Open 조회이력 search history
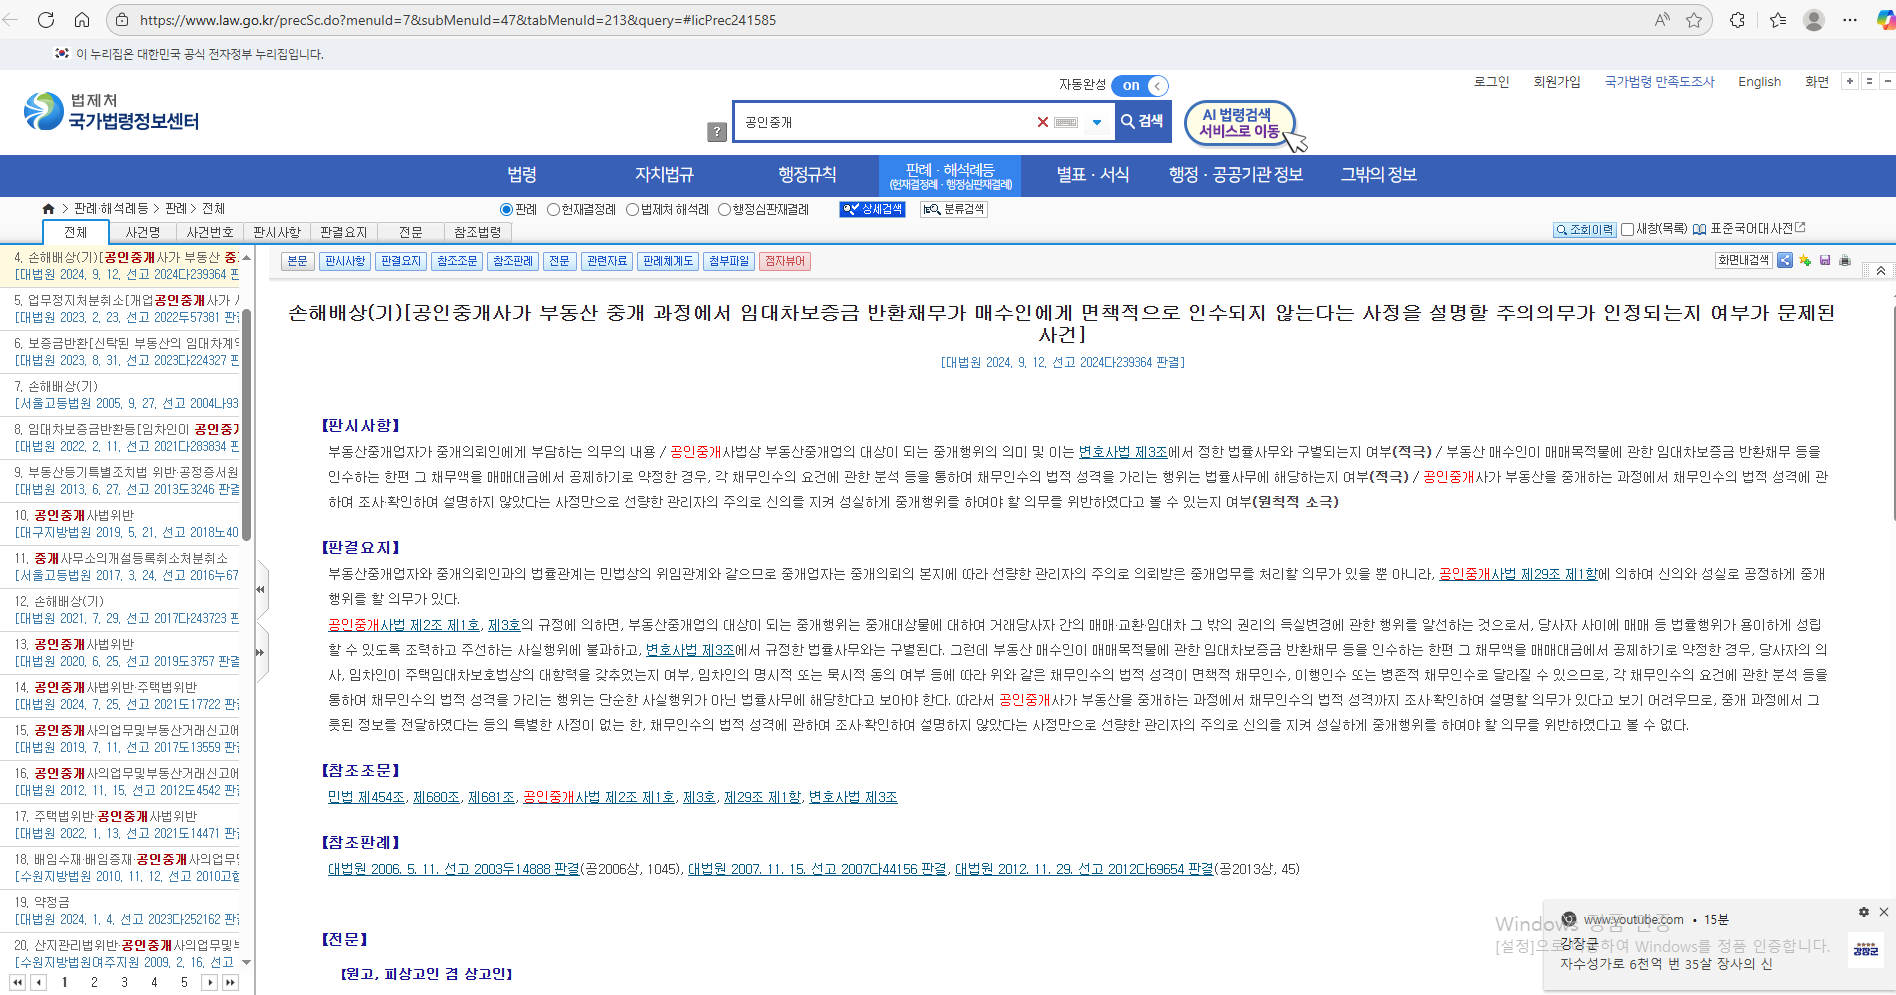 1584,229
